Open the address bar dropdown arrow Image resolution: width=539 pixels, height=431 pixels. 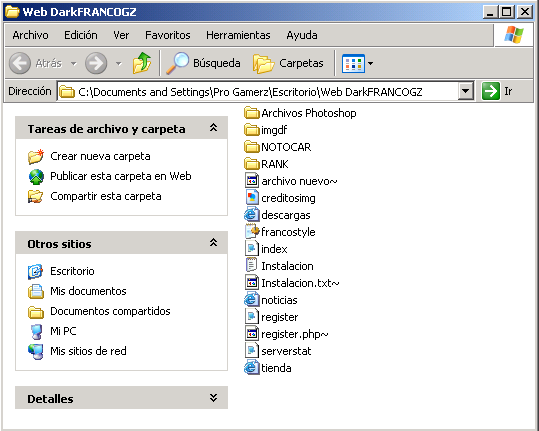[x=466, y=91]
